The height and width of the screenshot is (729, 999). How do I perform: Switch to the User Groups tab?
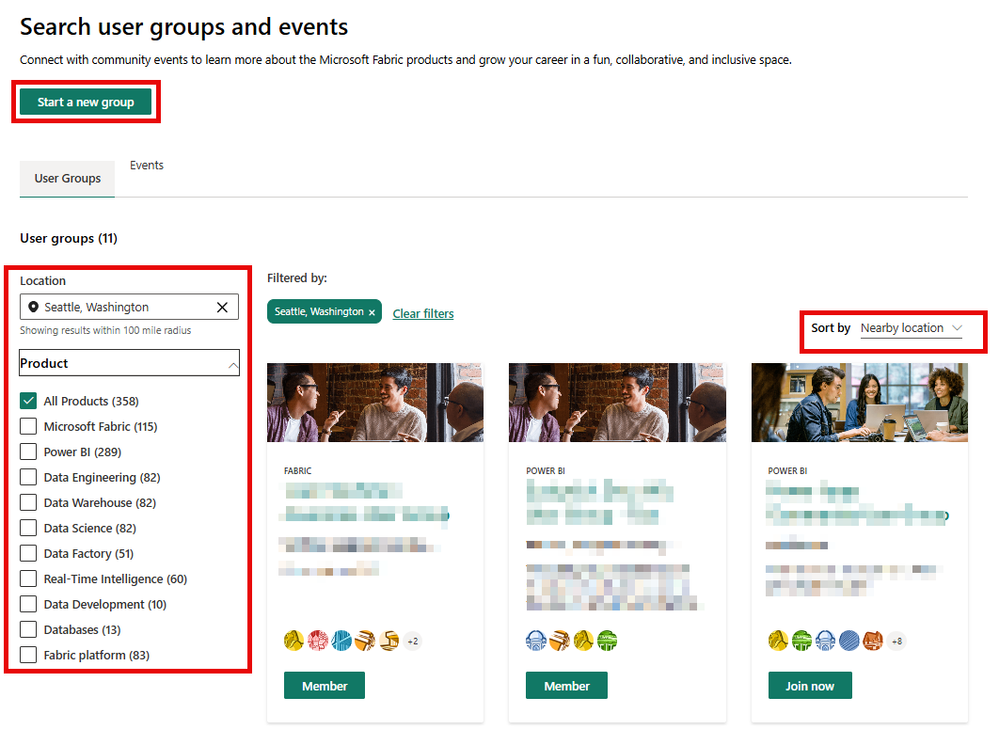point(68,178)
